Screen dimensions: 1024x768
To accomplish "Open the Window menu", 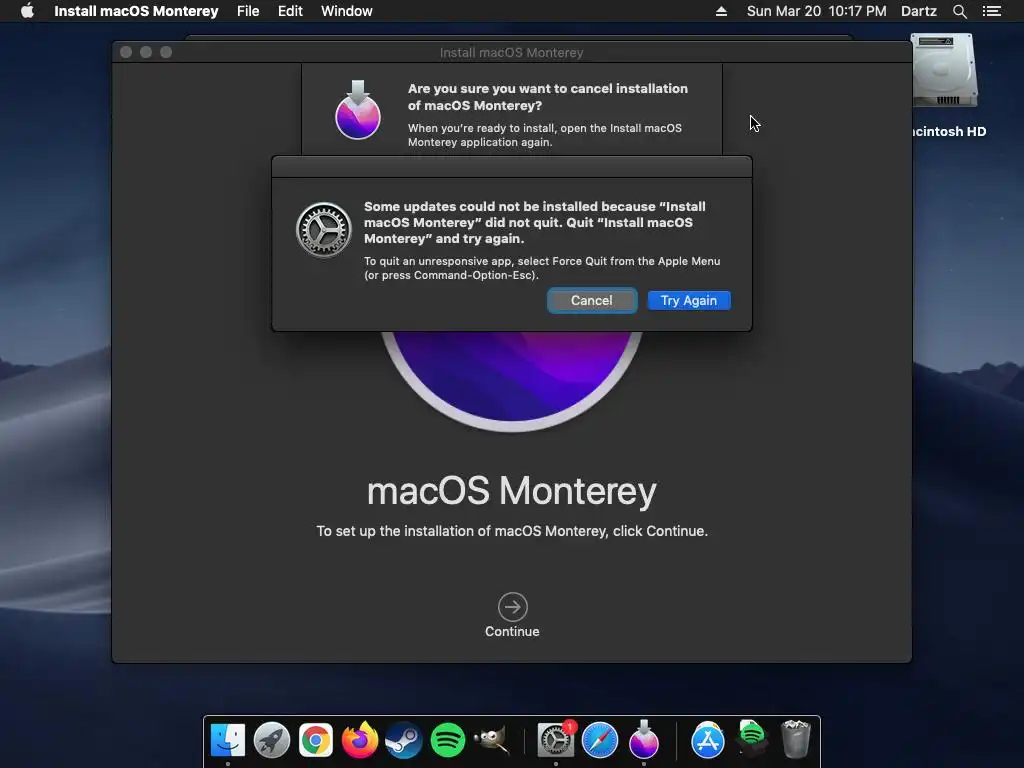I will [x=347, y=11].
